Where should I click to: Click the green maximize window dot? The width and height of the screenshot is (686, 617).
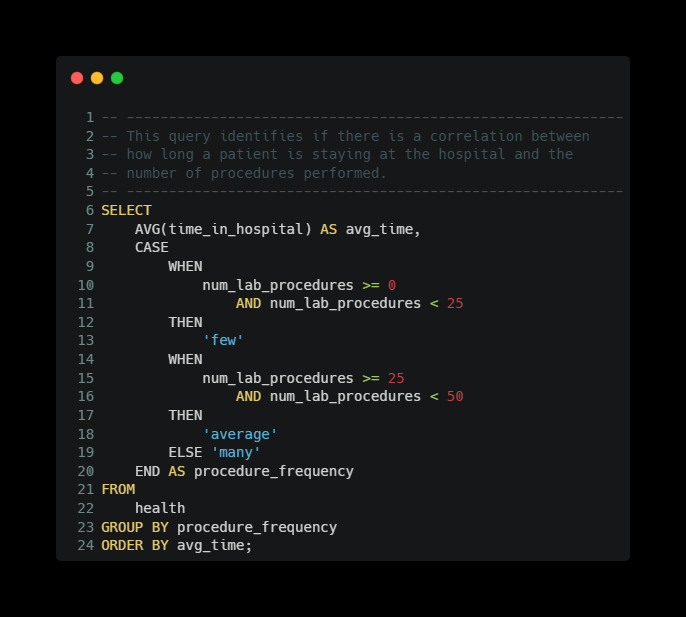[x=117, y=78]
